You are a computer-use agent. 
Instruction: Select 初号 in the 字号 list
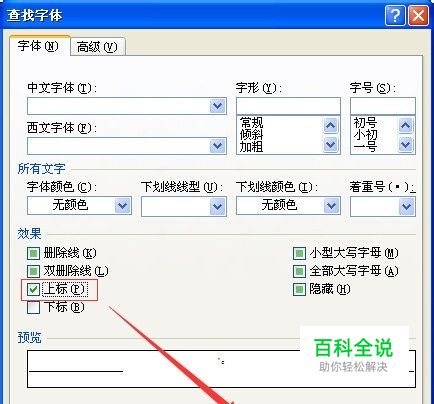(x=366, y=123)
